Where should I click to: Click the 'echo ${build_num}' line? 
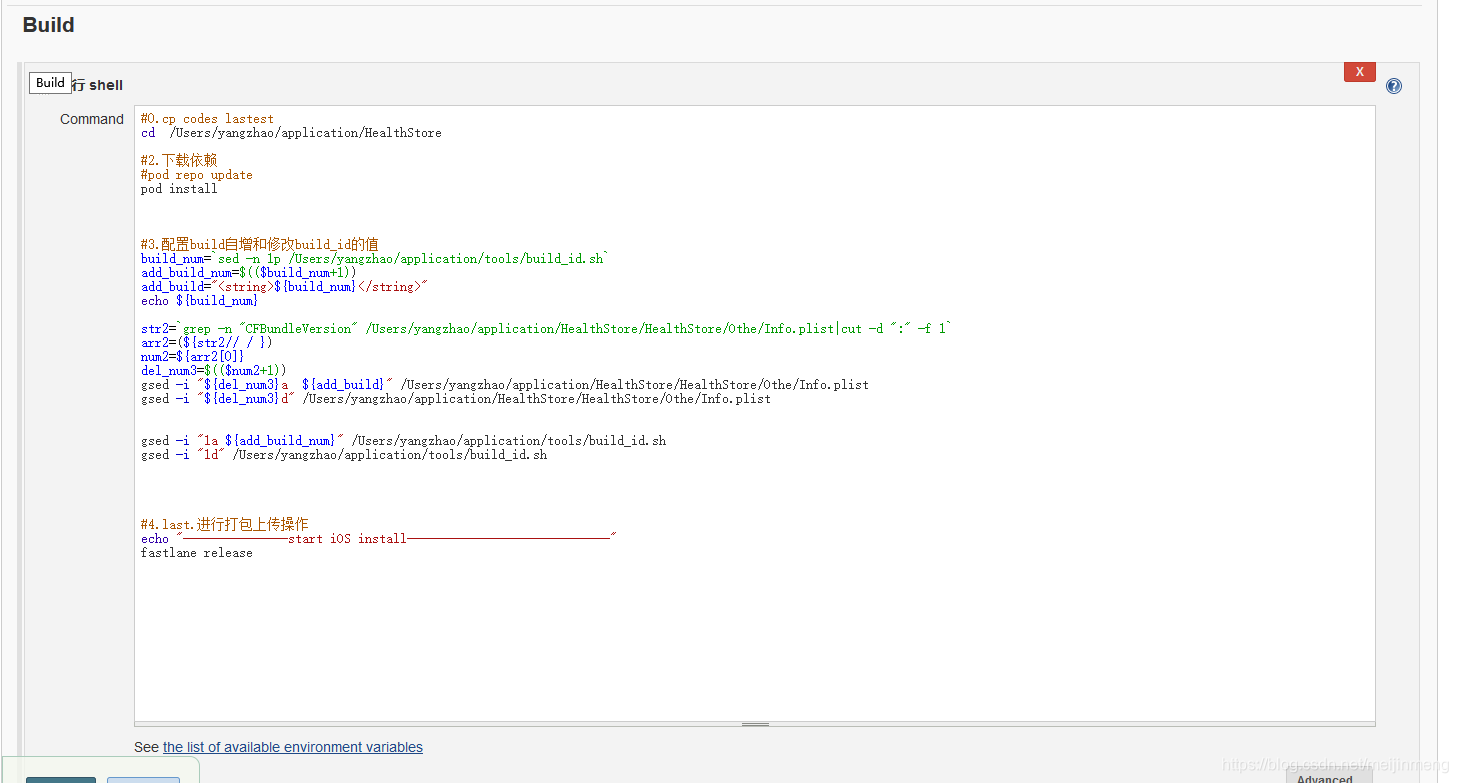[x=200, y=301]
